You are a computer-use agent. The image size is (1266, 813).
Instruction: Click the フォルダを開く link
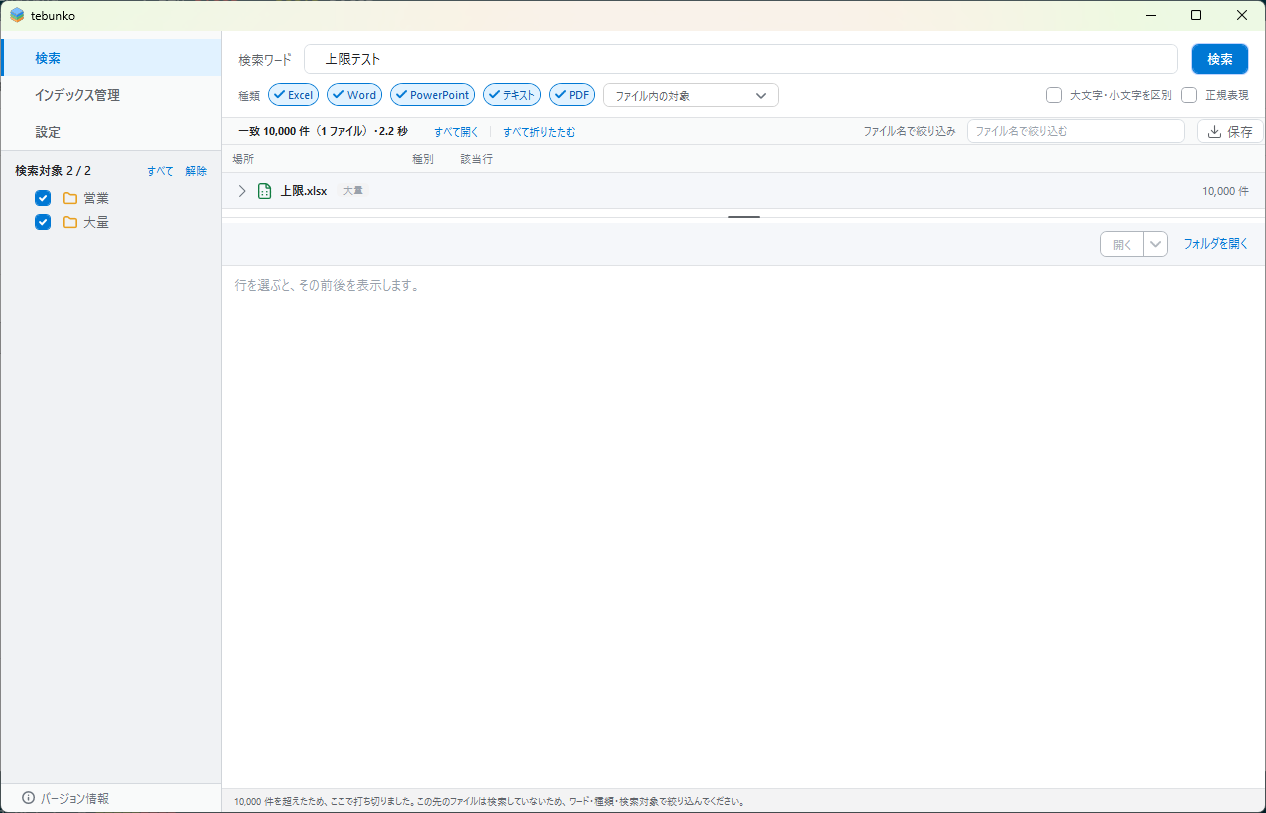1216,244
